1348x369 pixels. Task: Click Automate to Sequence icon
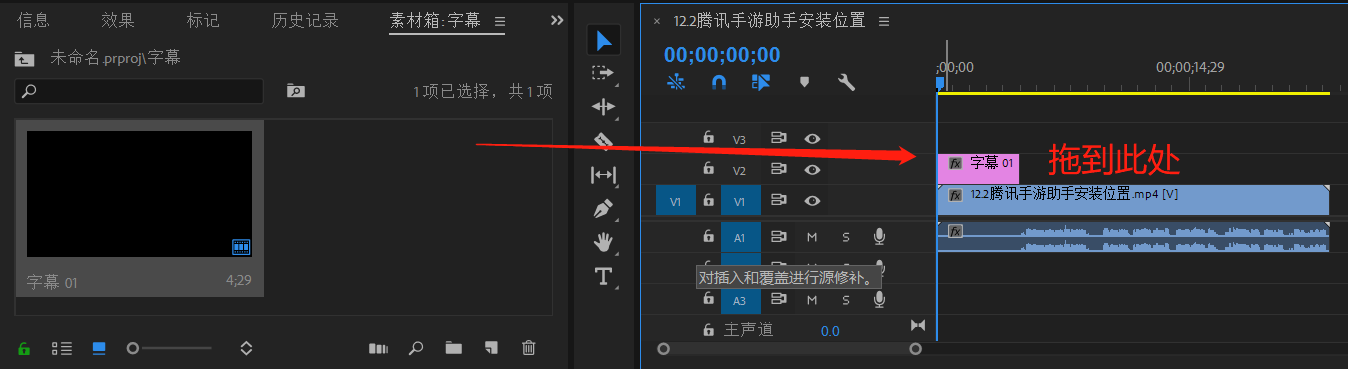(x=379, y=348)
